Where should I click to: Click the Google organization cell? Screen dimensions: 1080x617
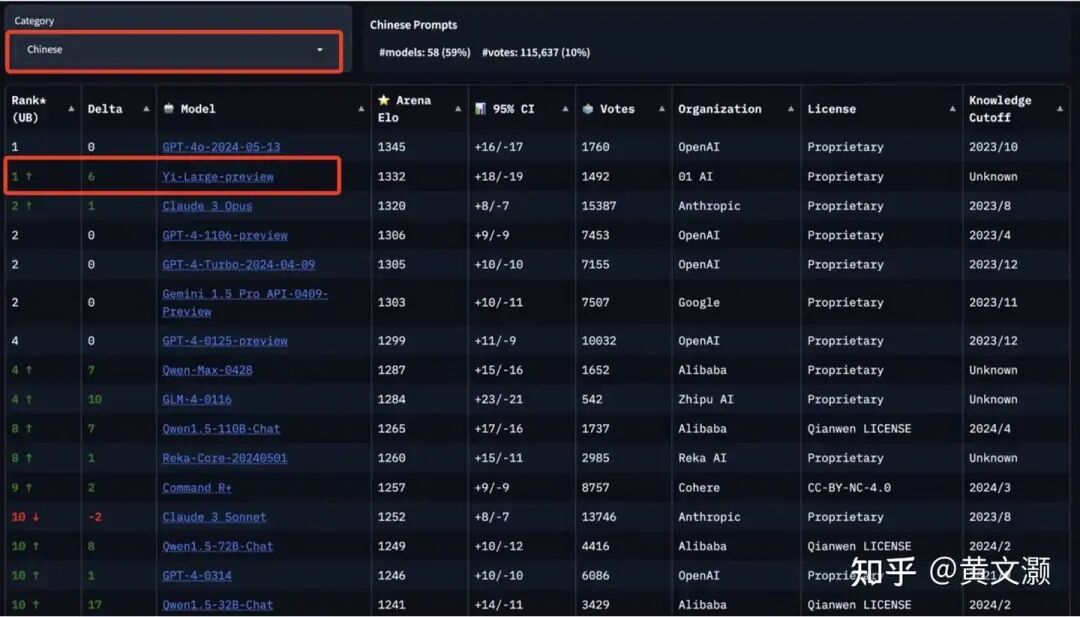(x=698, y=302)
